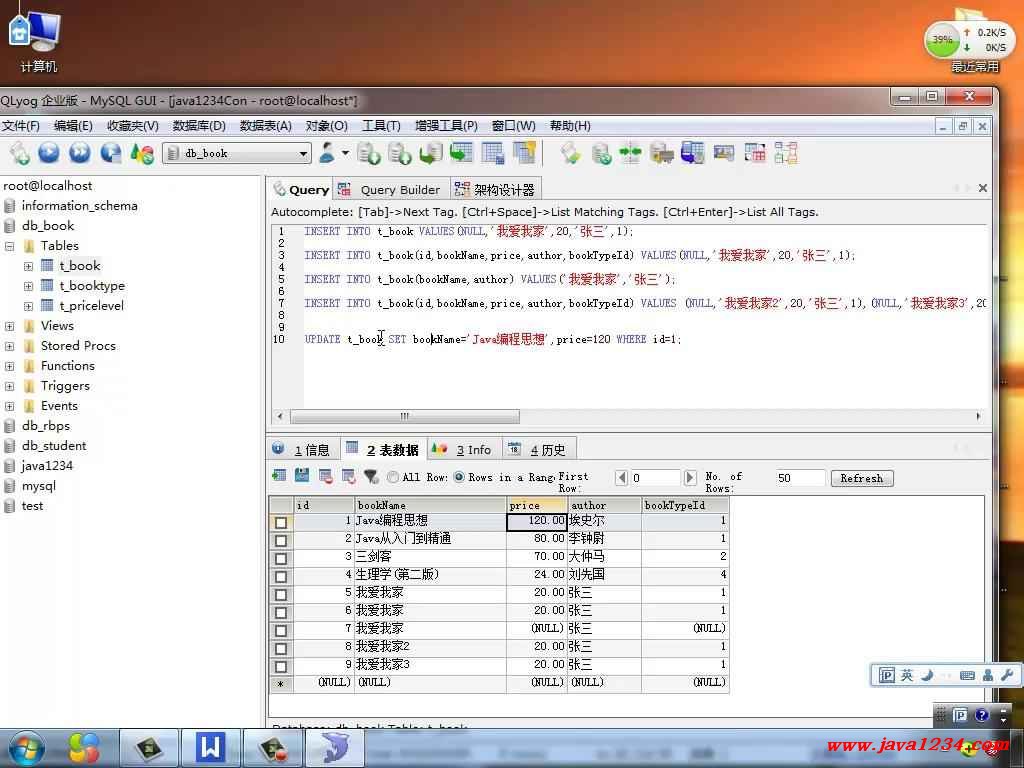Image resolution: width=1024 pixels, height=768 pixels.
Task: Click the Computer desktop icon
Action: [x=37, y=39]
